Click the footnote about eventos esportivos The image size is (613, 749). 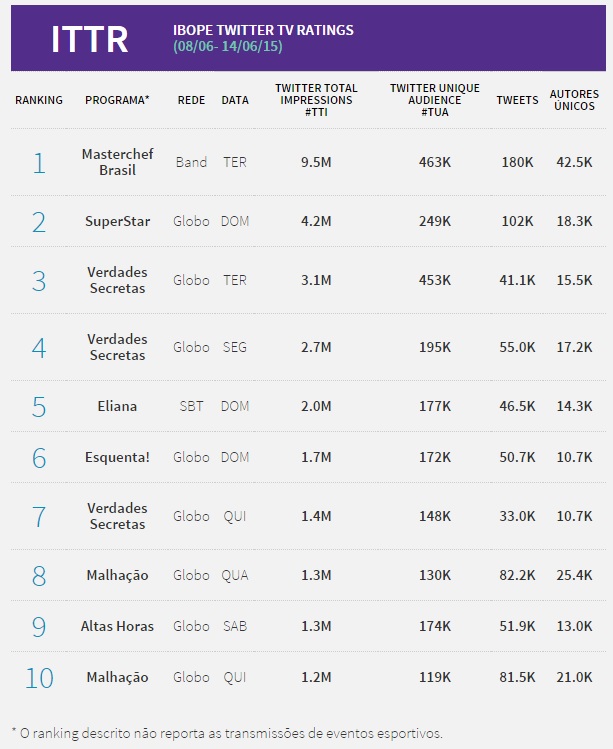tap(226, 733)
